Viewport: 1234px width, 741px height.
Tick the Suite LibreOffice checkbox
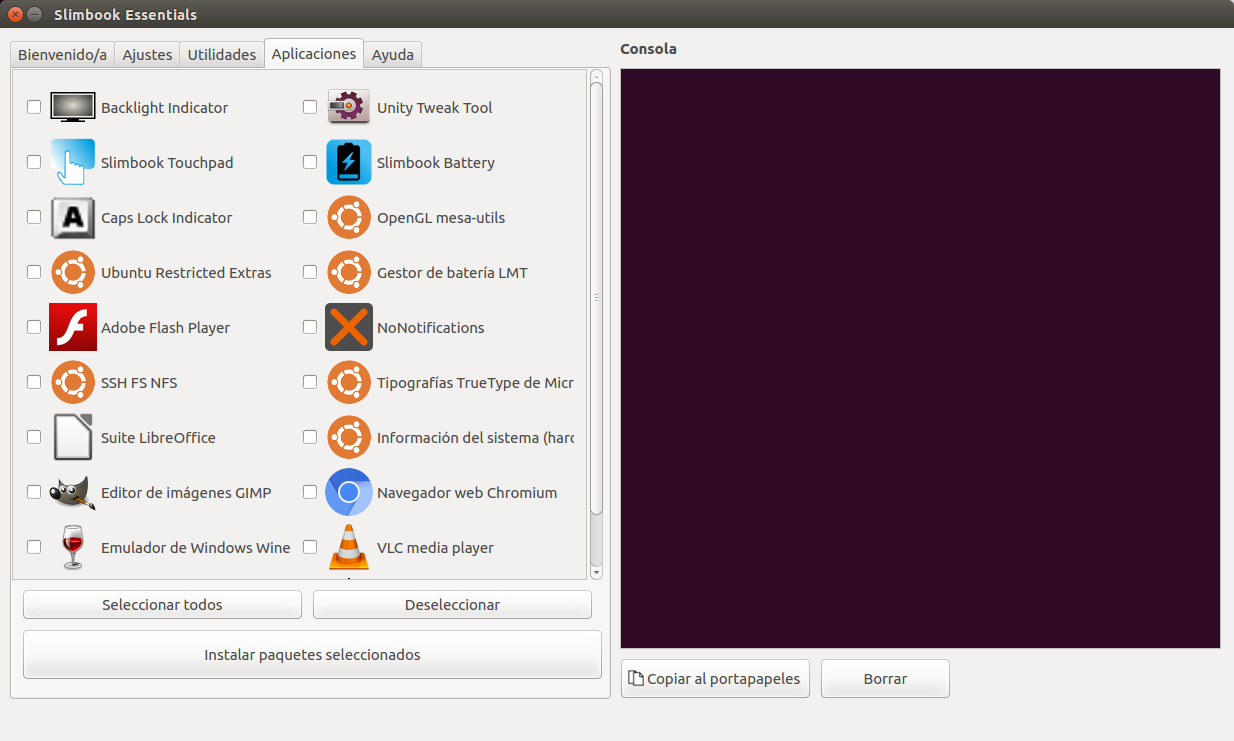click(34, 437)
